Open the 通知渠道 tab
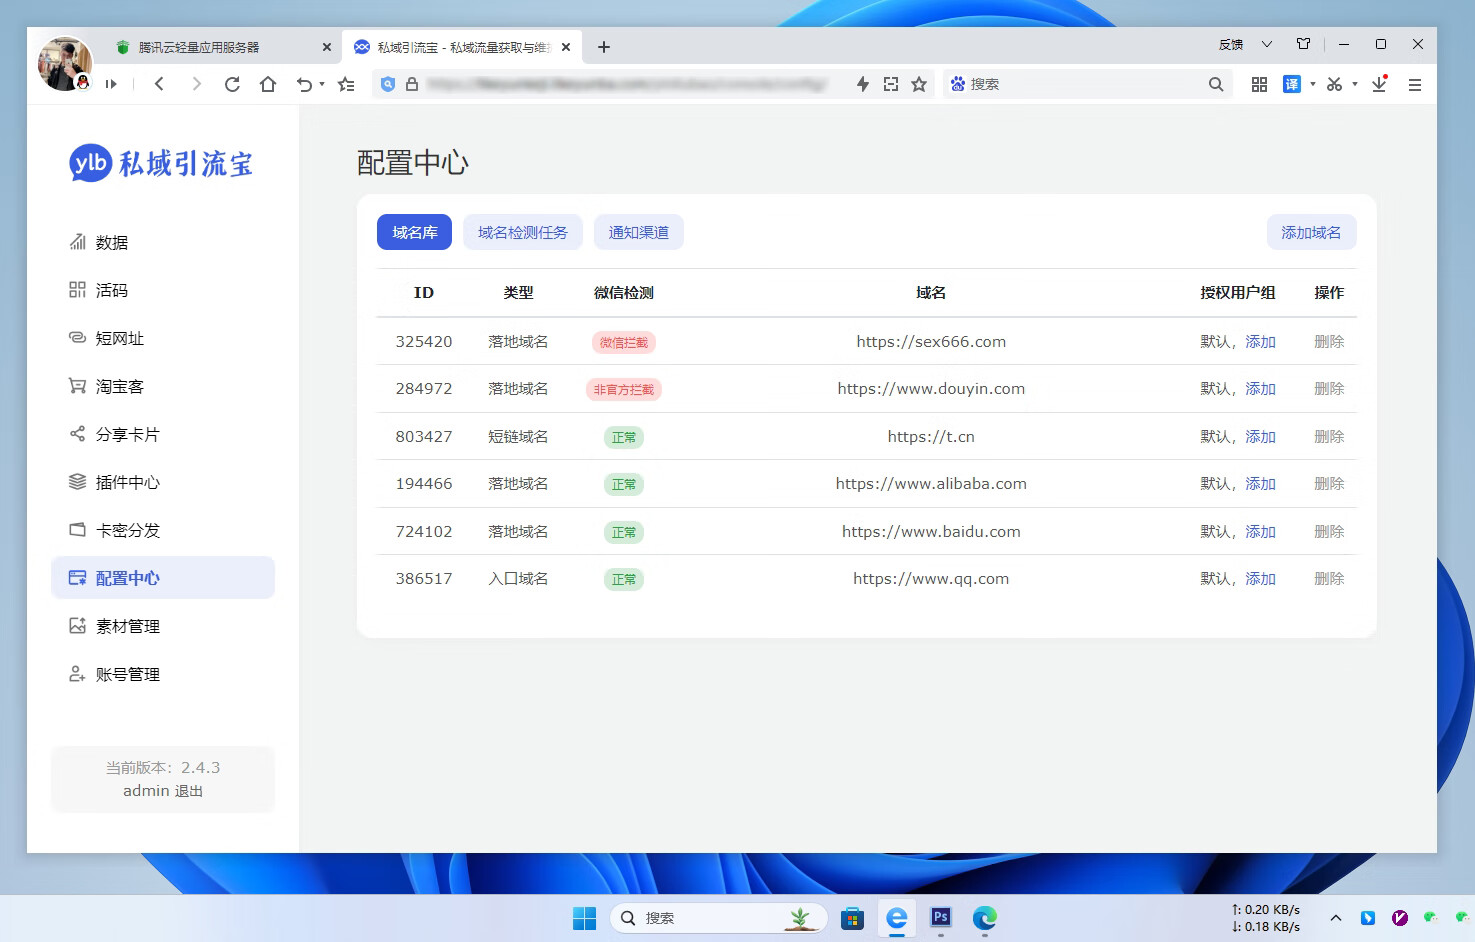The height and width of the screenshot is (942, 1475). (x=638, y=231)
